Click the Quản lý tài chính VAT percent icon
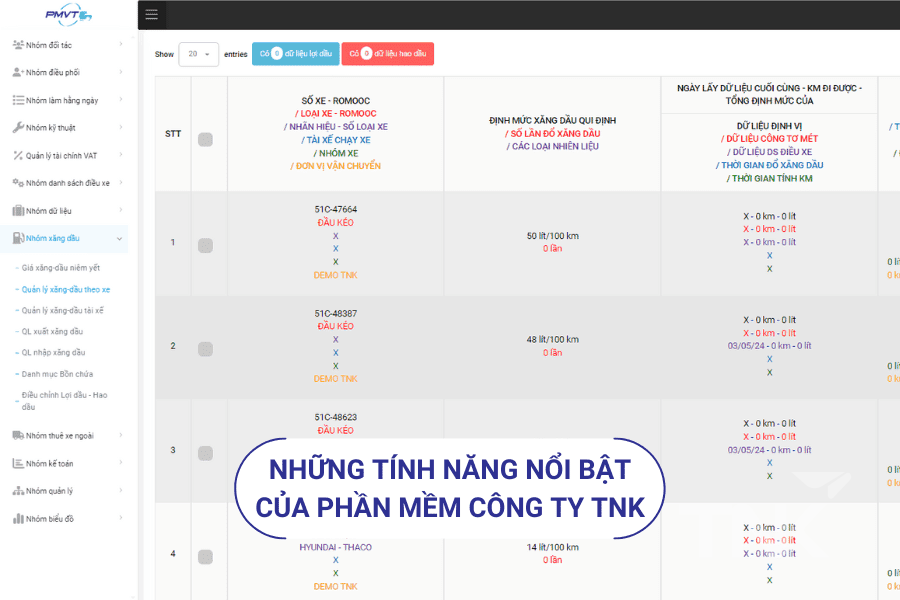900x600 pixels. point(18,156)
